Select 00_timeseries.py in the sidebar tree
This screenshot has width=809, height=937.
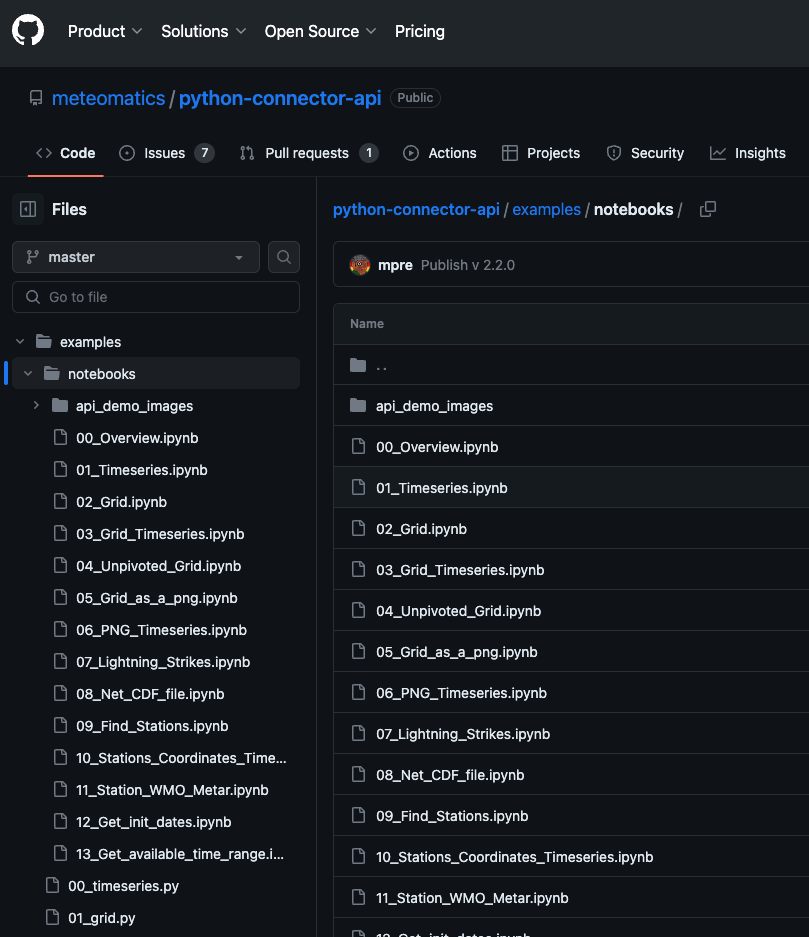tap(123, 886)
